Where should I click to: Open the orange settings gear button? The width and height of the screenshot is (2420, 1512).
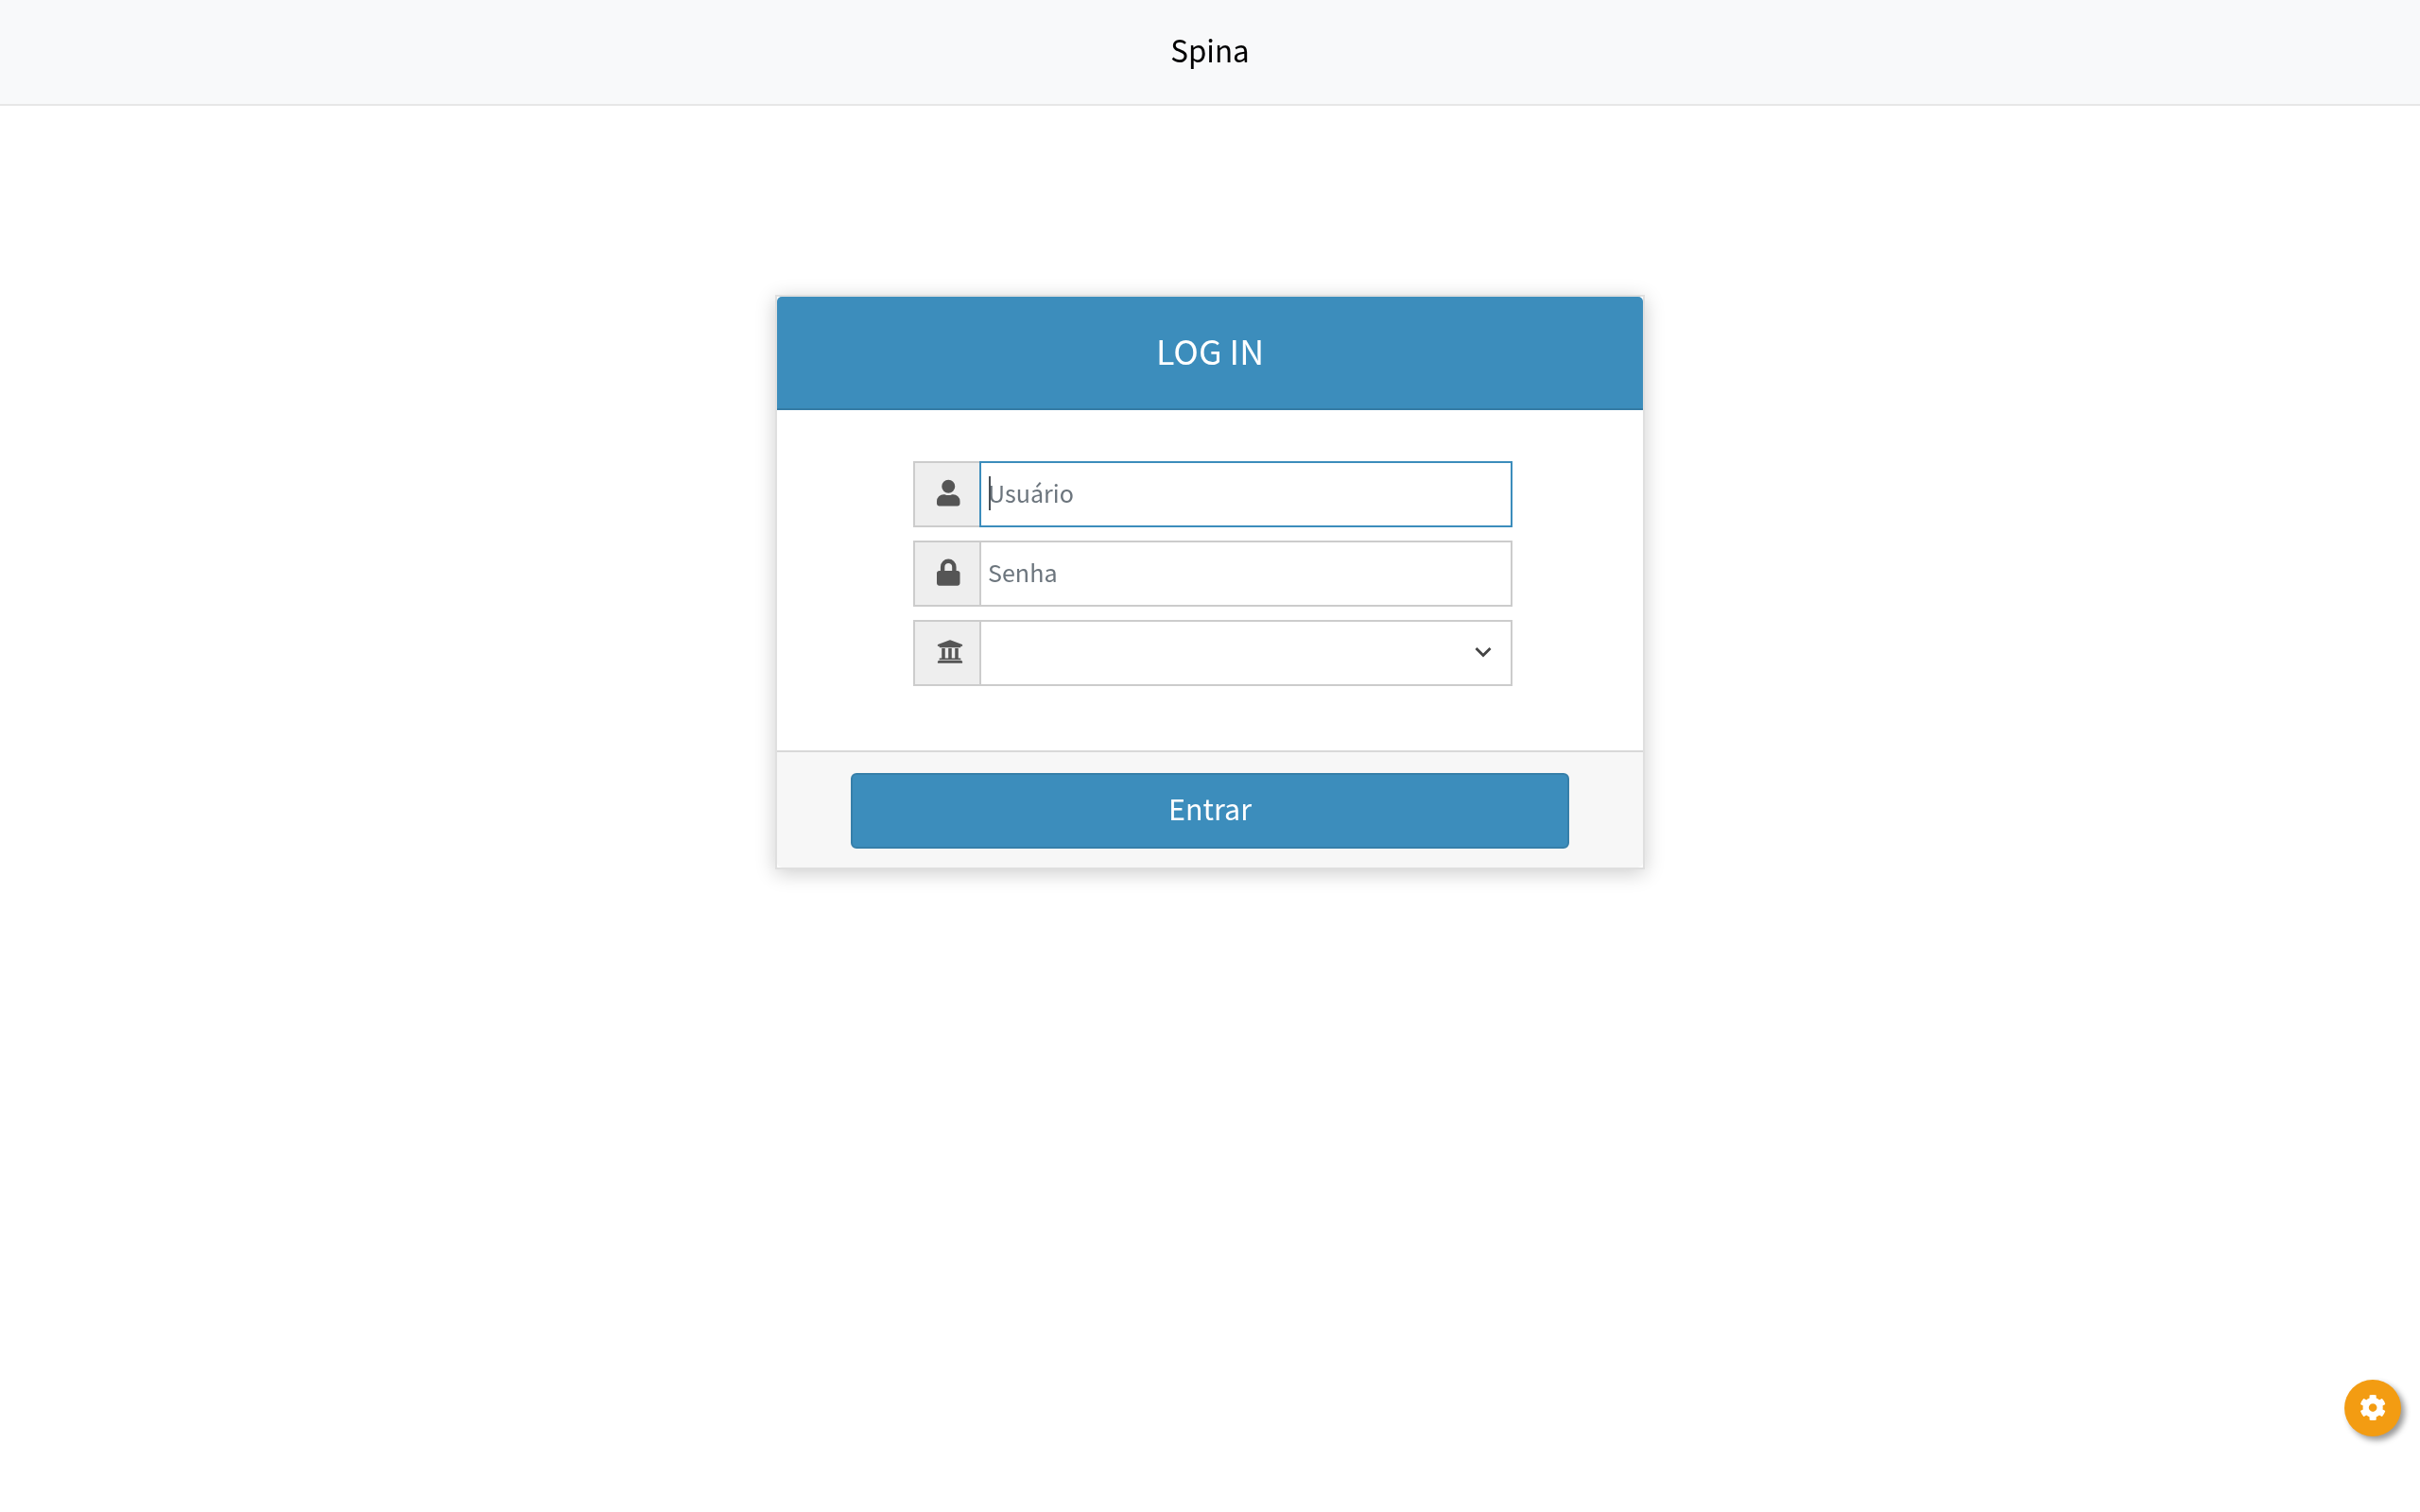pos(2371,1407)
